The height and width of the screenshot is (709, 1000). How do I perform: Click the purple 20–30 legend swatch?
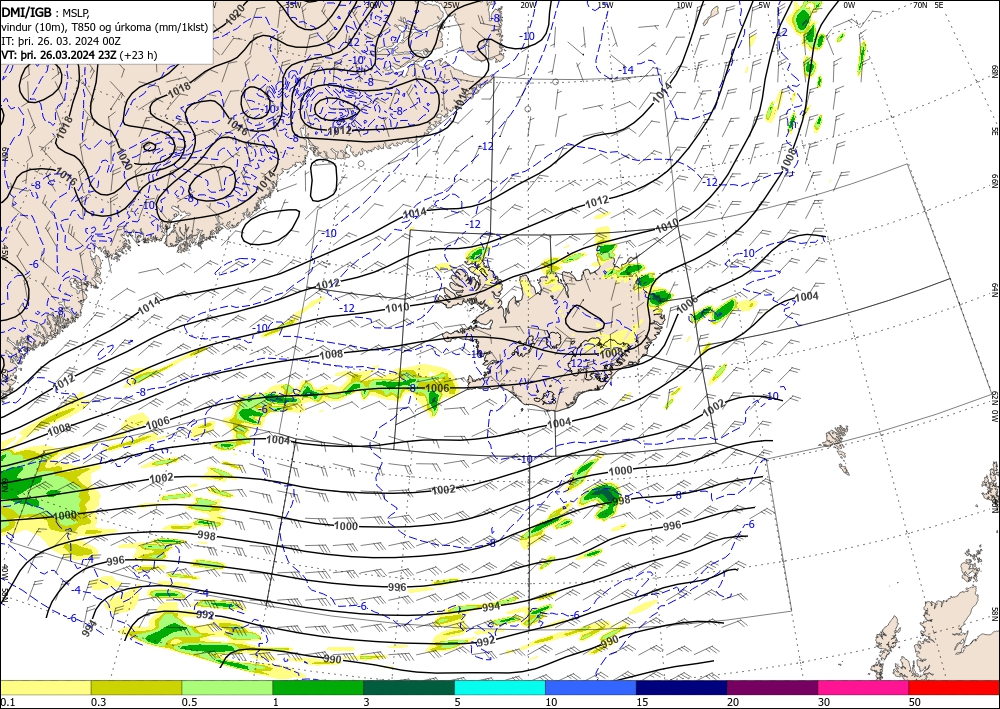point(772,687)
